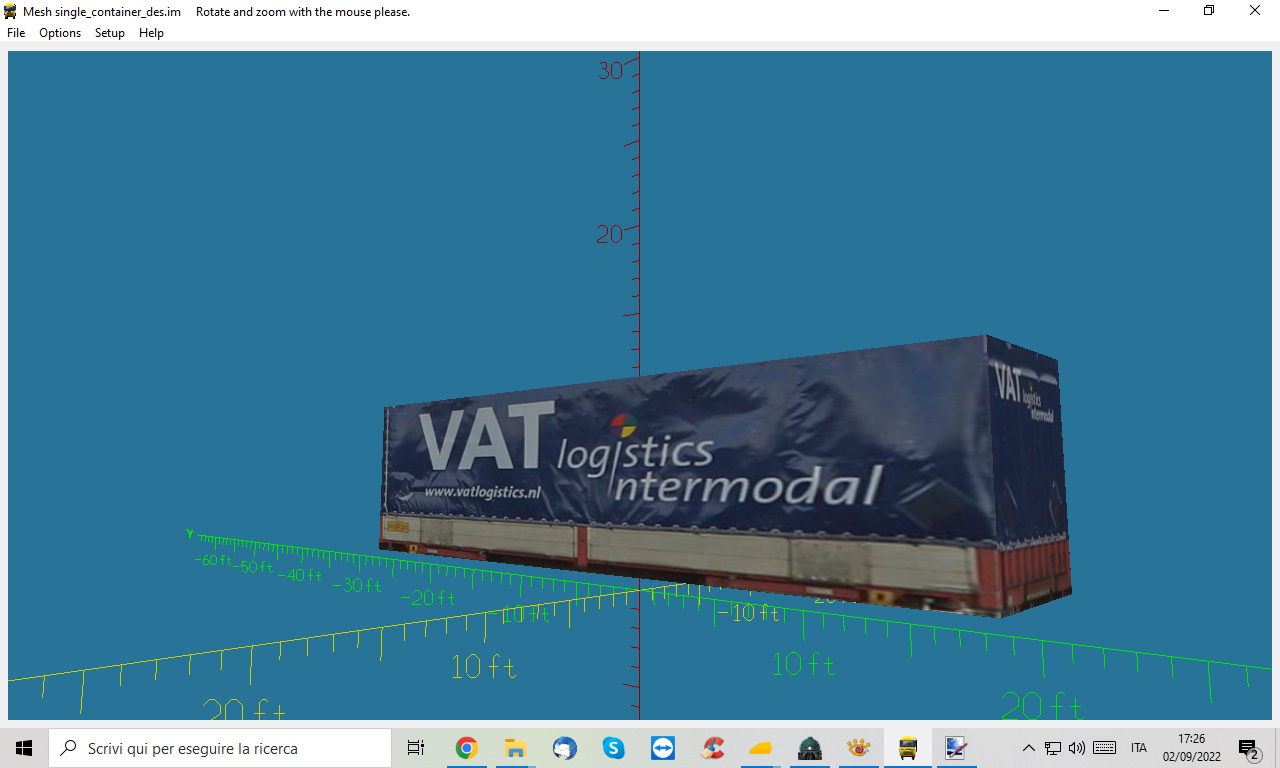Open the yellow wedge app in taskbar
1280x768 pixels.
tap(761, 748)
